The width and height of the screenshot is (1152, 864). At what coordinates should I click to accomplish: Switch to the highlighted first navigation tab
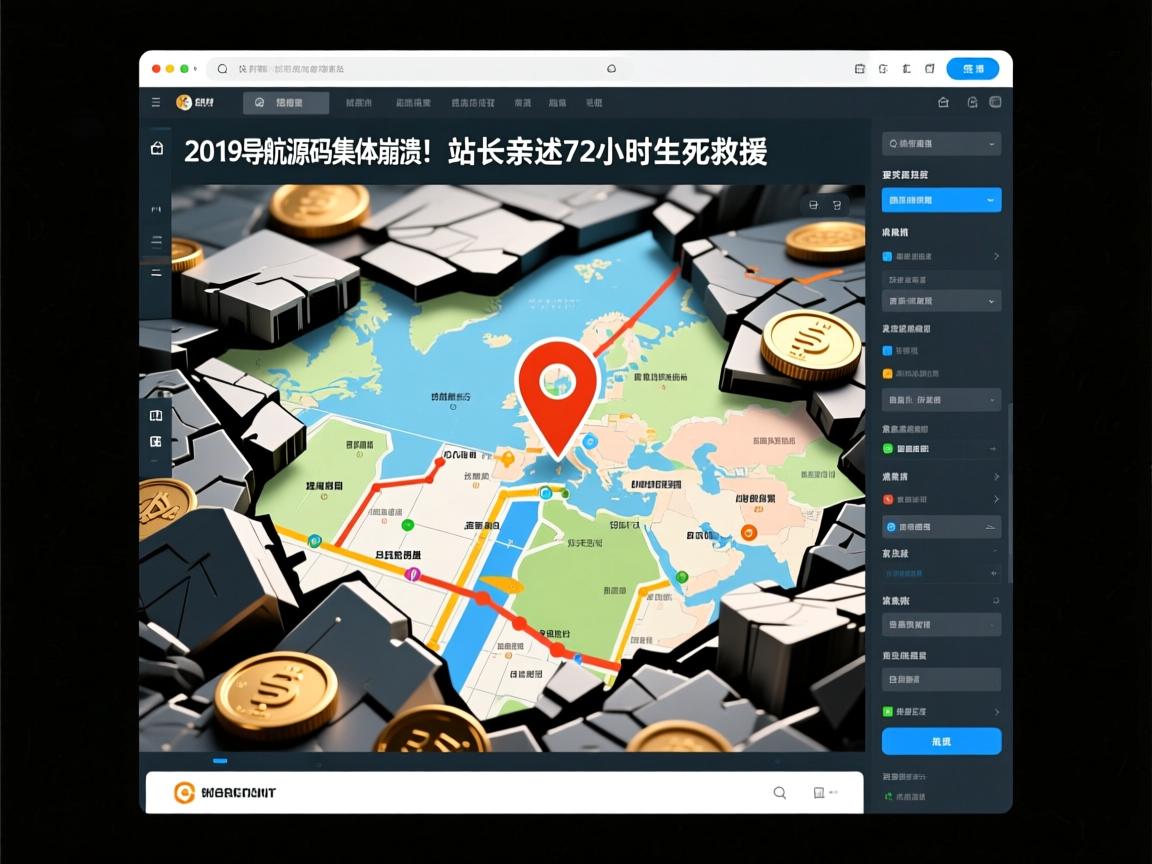click(284, 101)
